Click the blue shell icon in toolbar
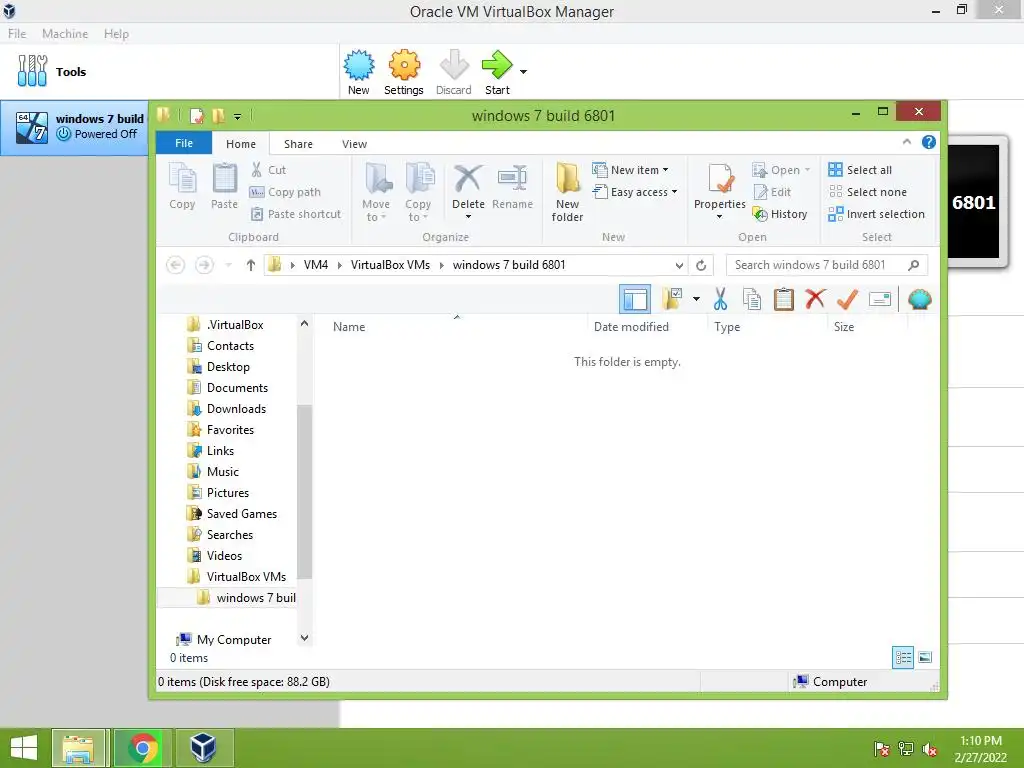 pyautogui.click(x=920, y=300)
